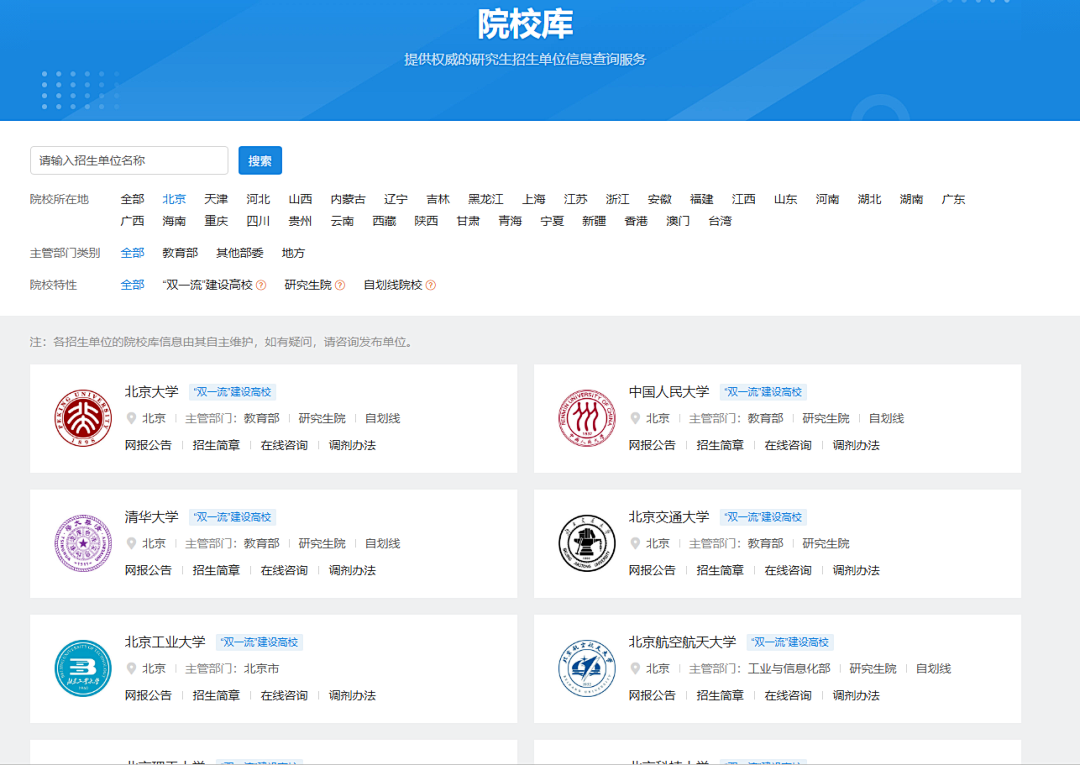1080x765 pixels.
Task: Click help icon next to 自划线院校 filter
Action: [x=430, y=285]
